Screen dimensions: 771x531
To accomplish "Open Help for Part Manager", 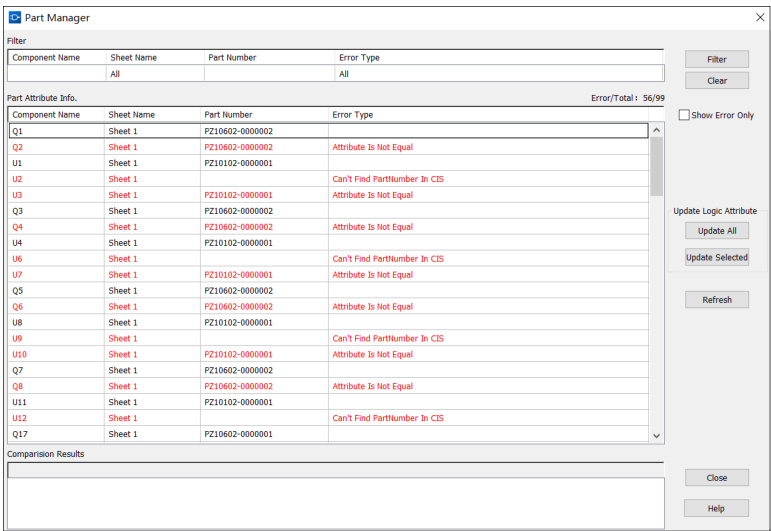I will click(x=716, y=508).
